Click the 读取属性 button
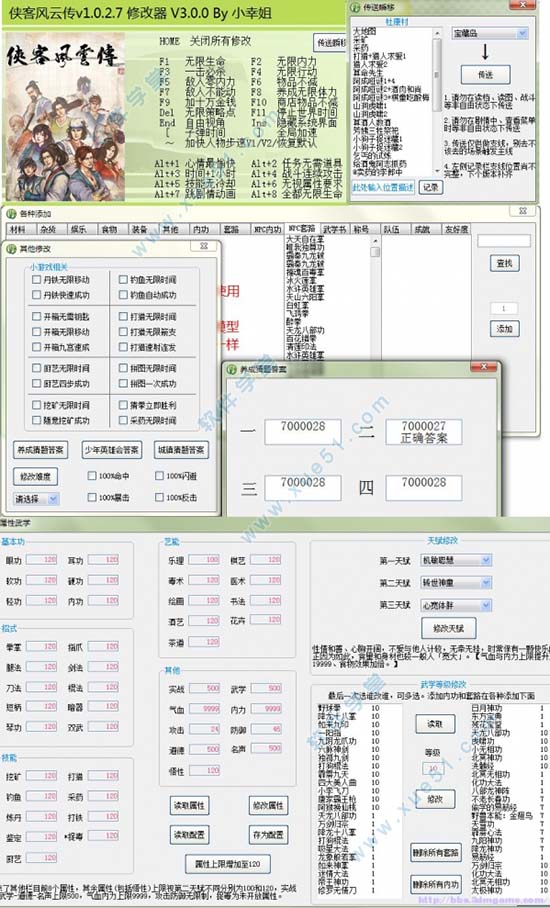The image size is (550, 908). (189, 805)
